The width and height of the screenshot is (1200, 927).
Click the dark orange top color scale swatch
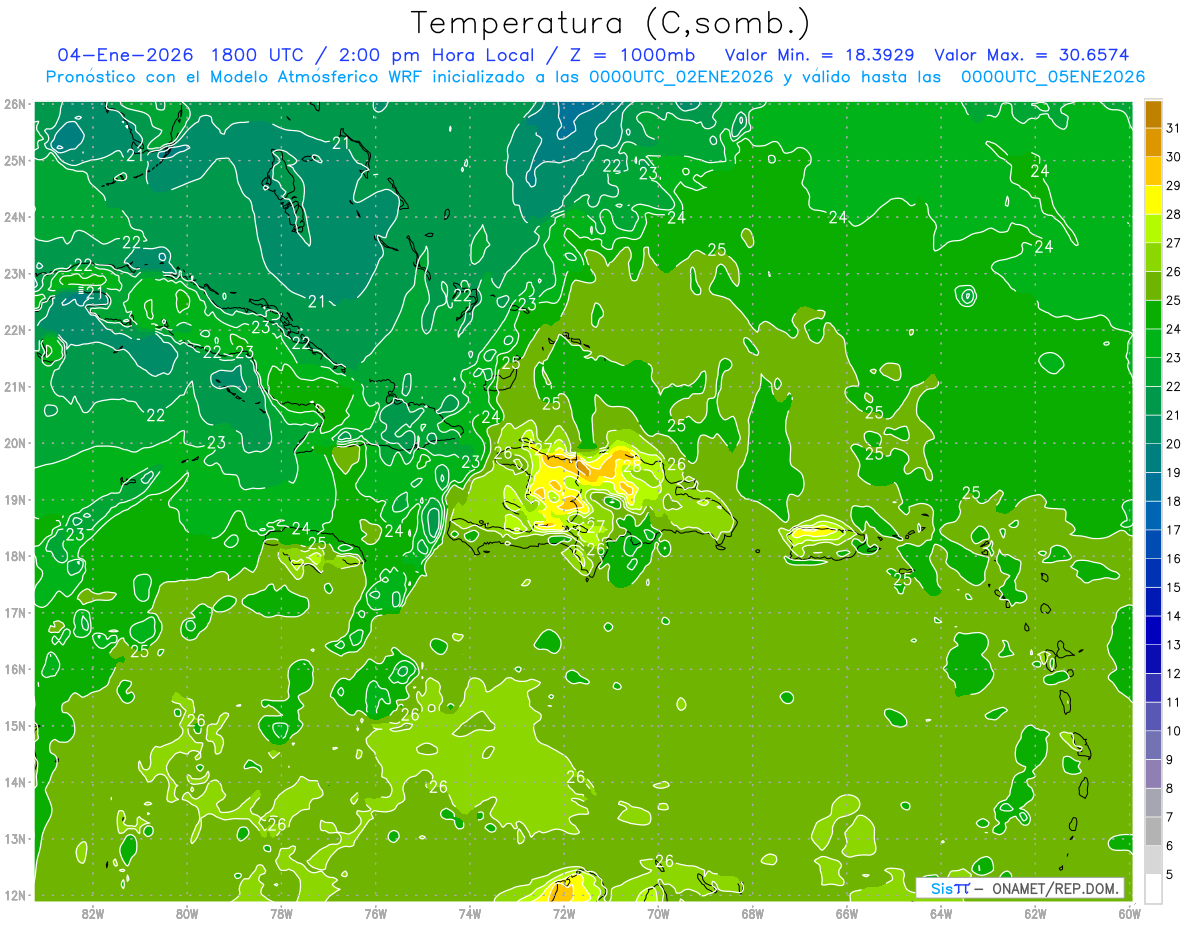pyautogui.click(x=1153, y=114)
